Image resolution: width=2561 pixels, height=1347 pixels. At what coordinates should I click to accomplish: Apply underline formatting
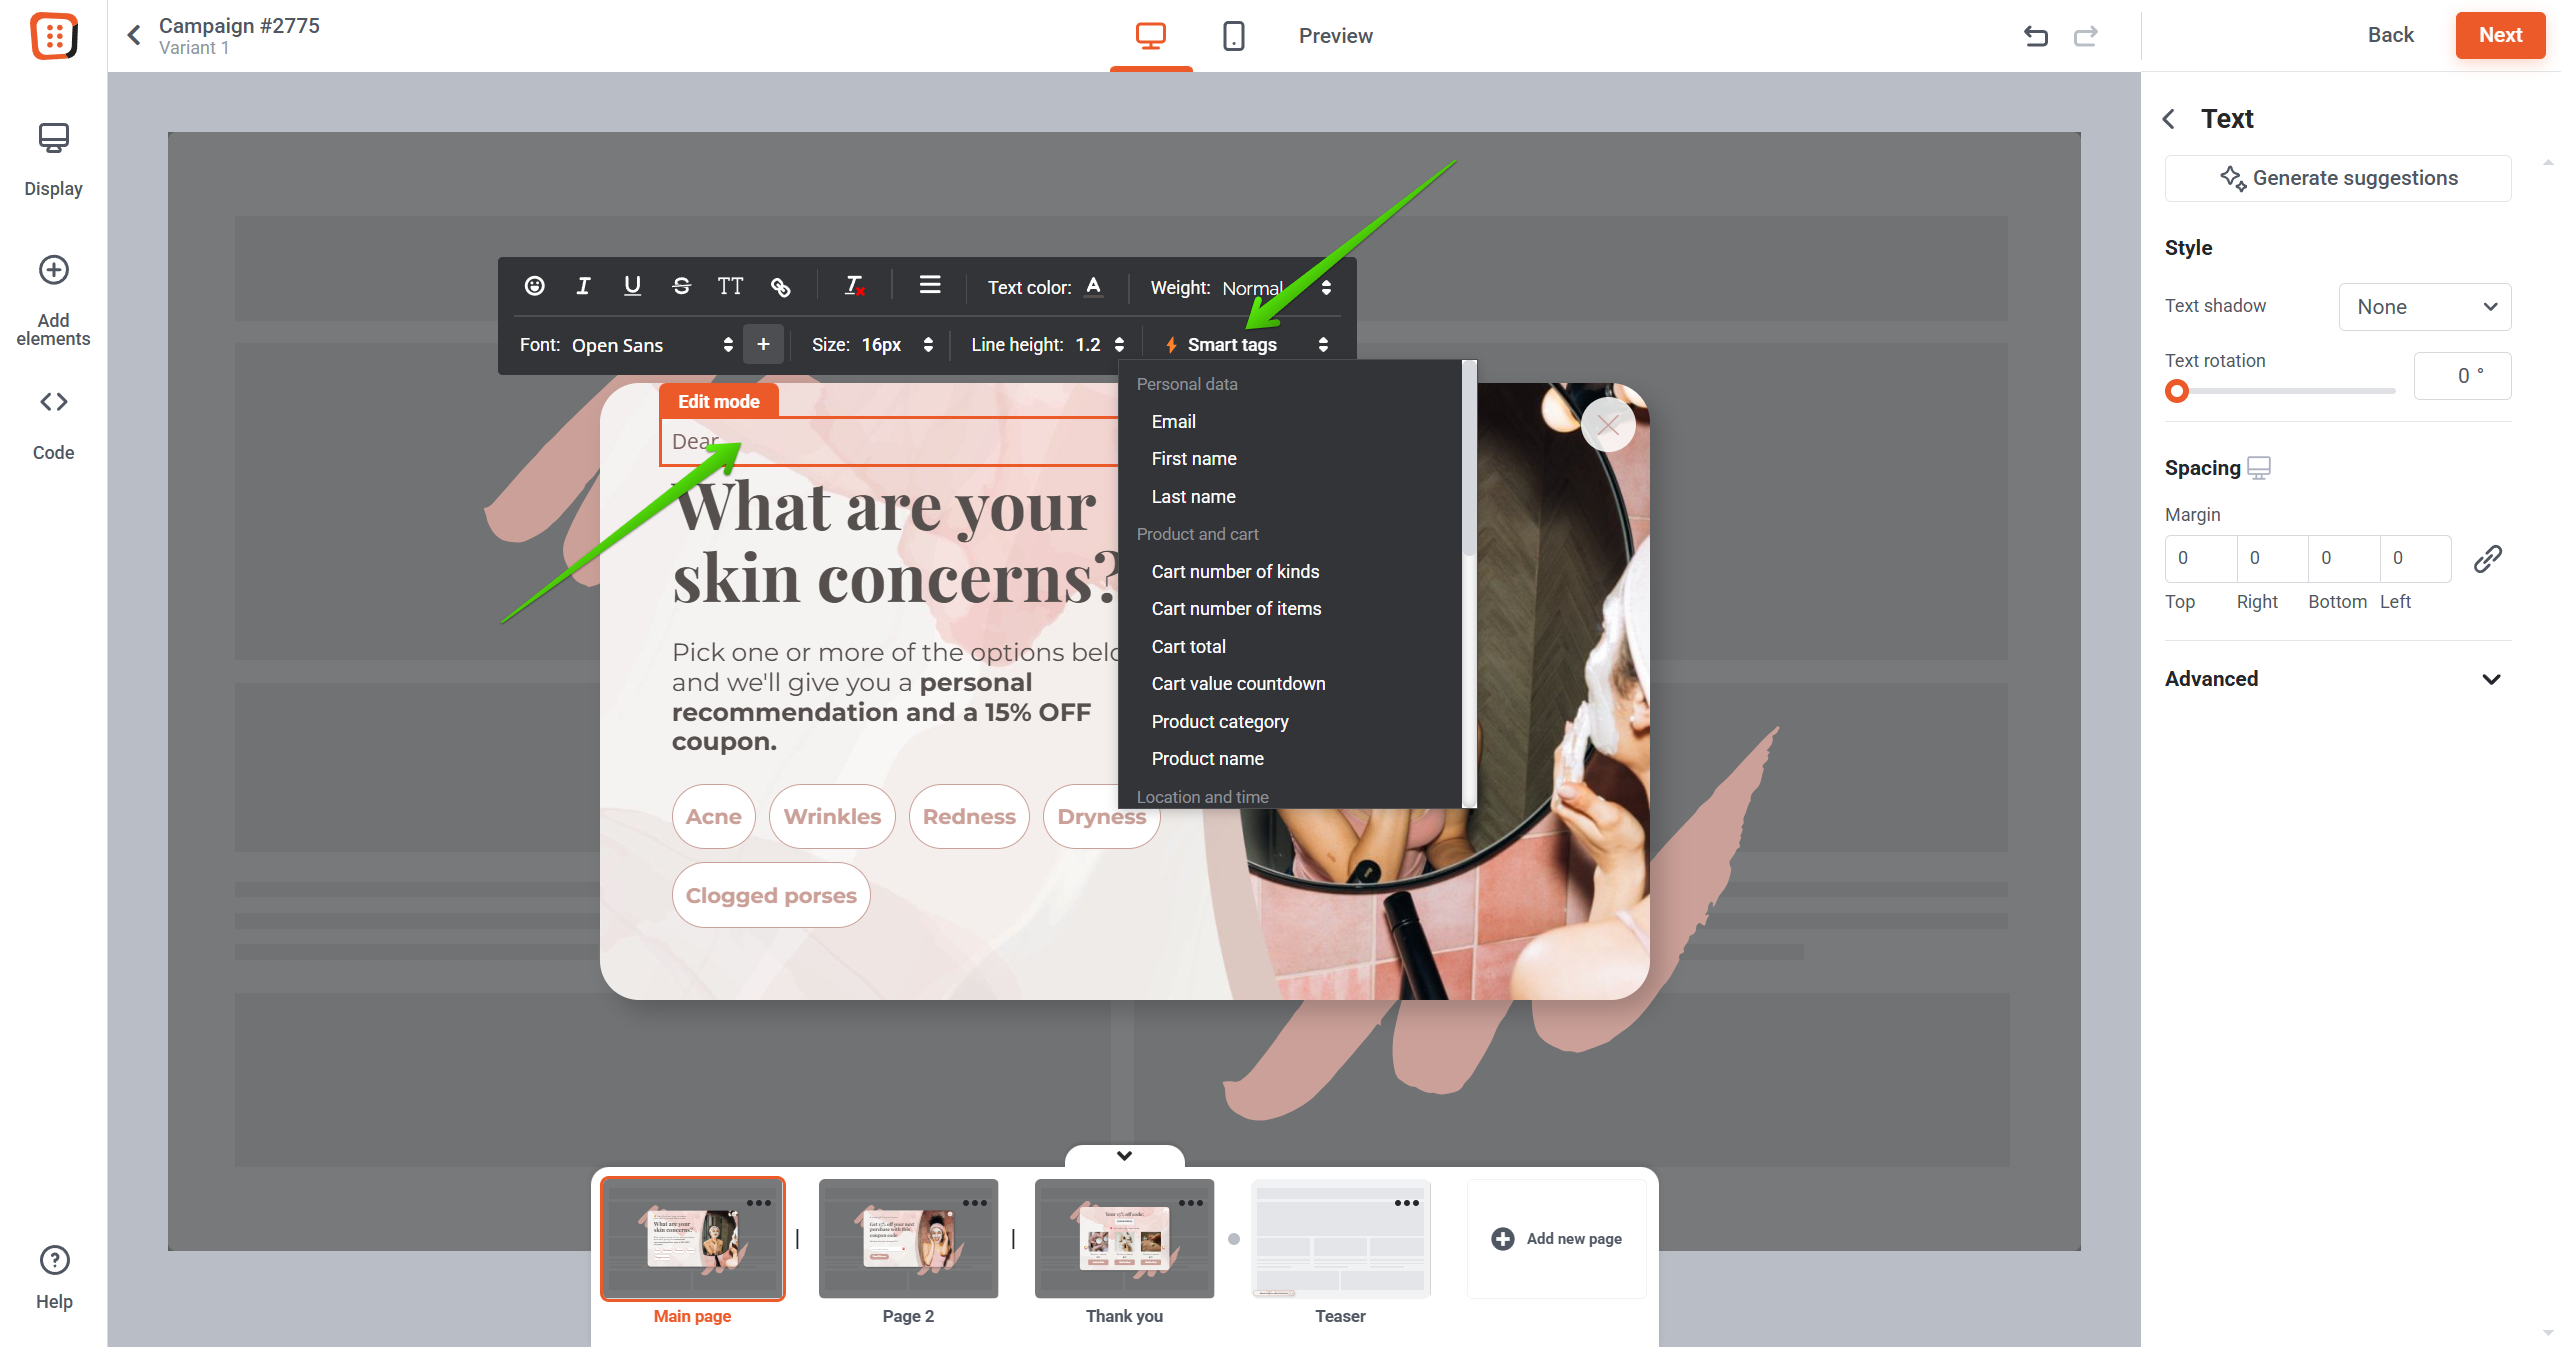(x=632, y=286)
